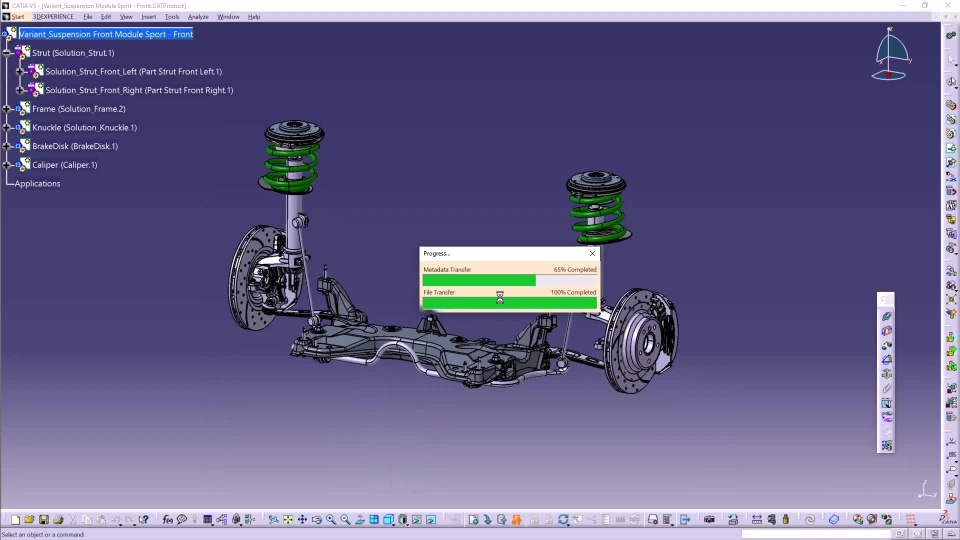Screen dimensions: 960x540
Task: Select Caliper (Caliper.1) in tree
Action: tap(64, 165)
